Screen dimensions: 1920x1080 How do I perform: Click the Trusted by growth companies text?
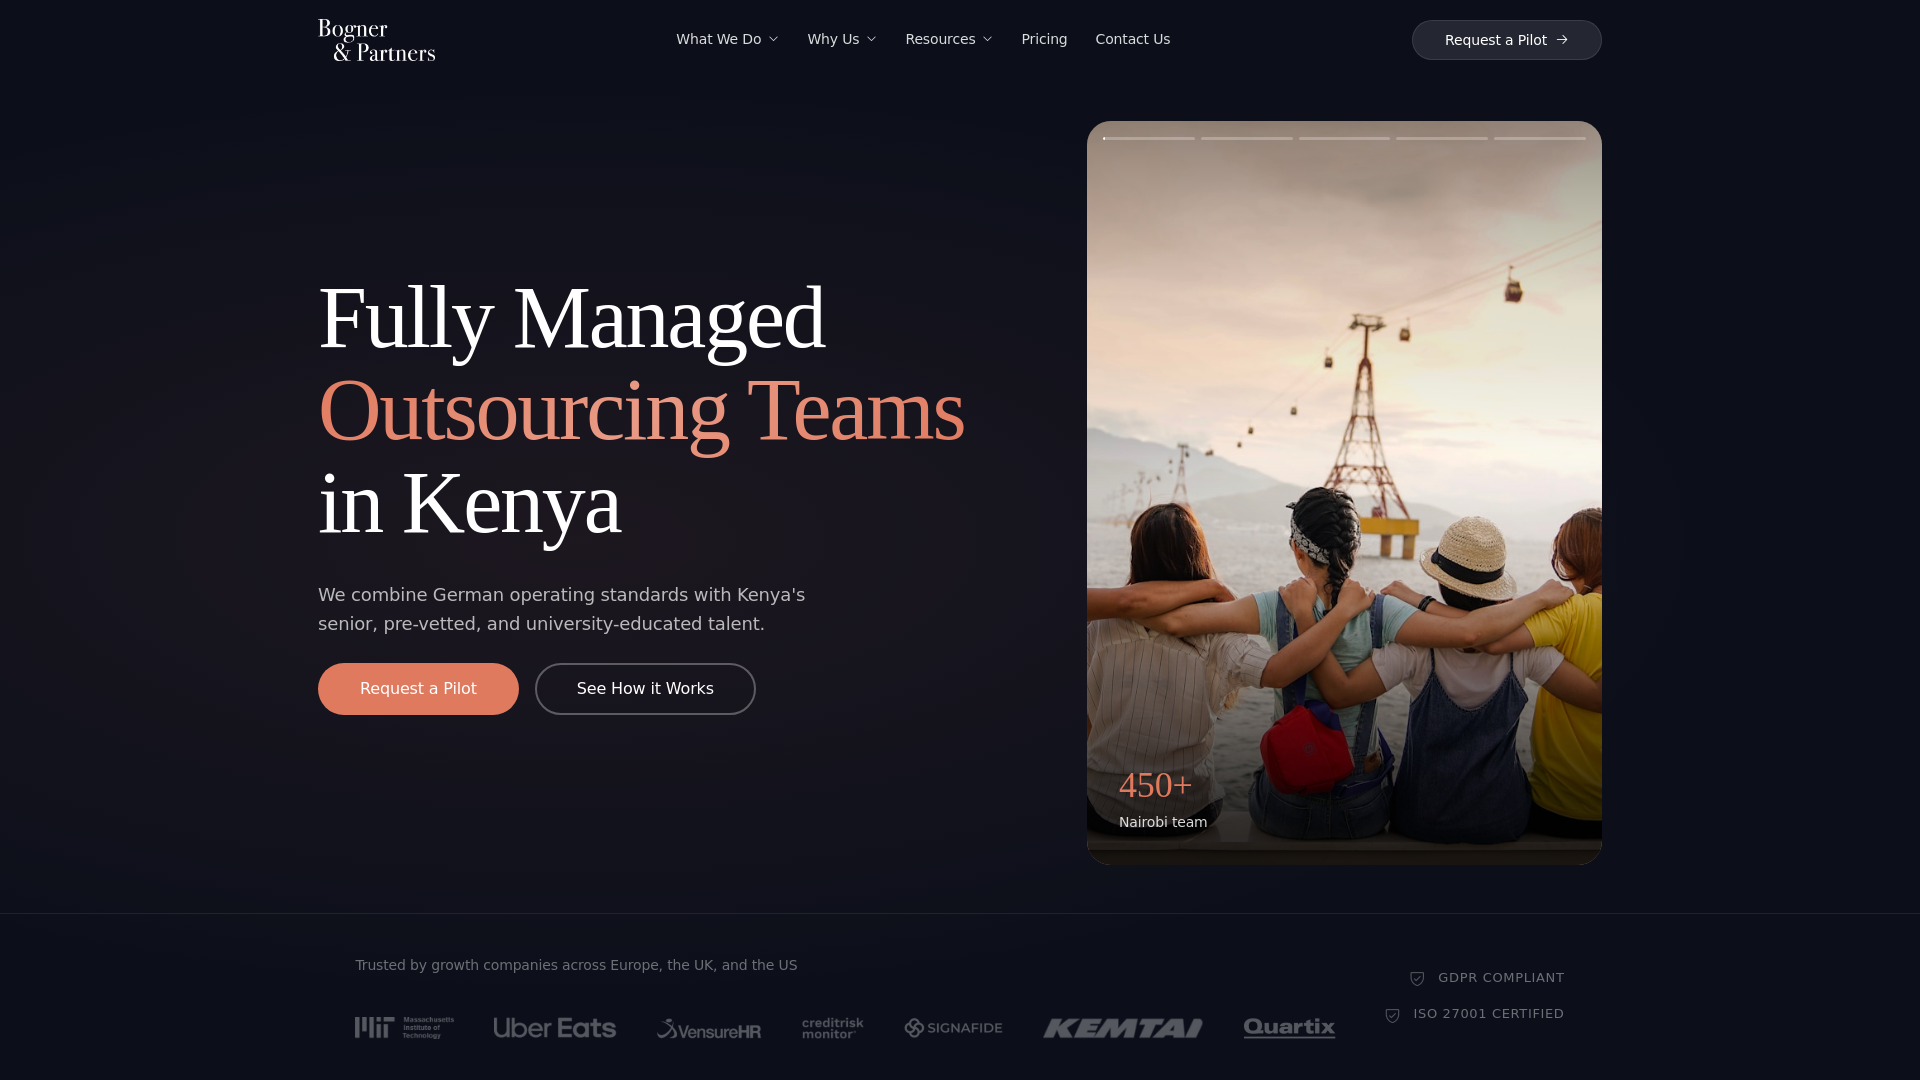576,965
